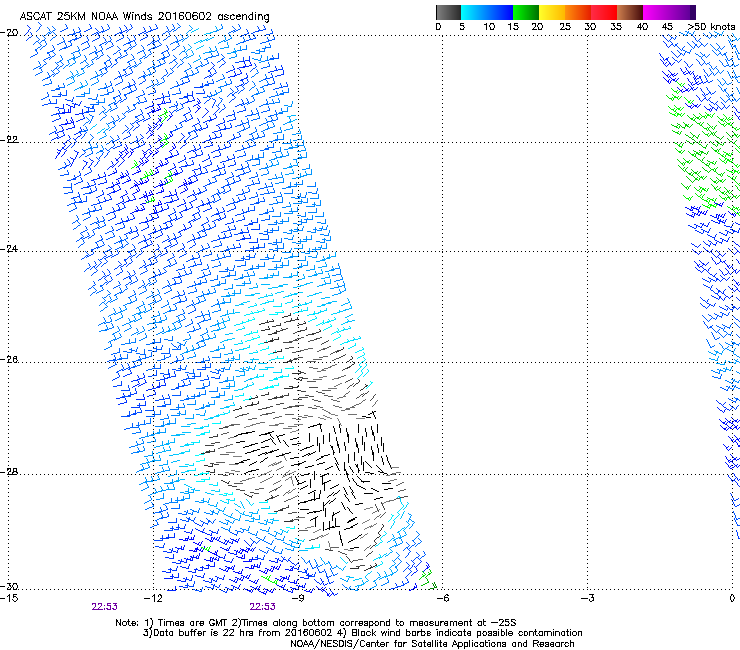740x650 pixels.
Task: Click the latitude label '-22'
Action: tap(9, 140)
